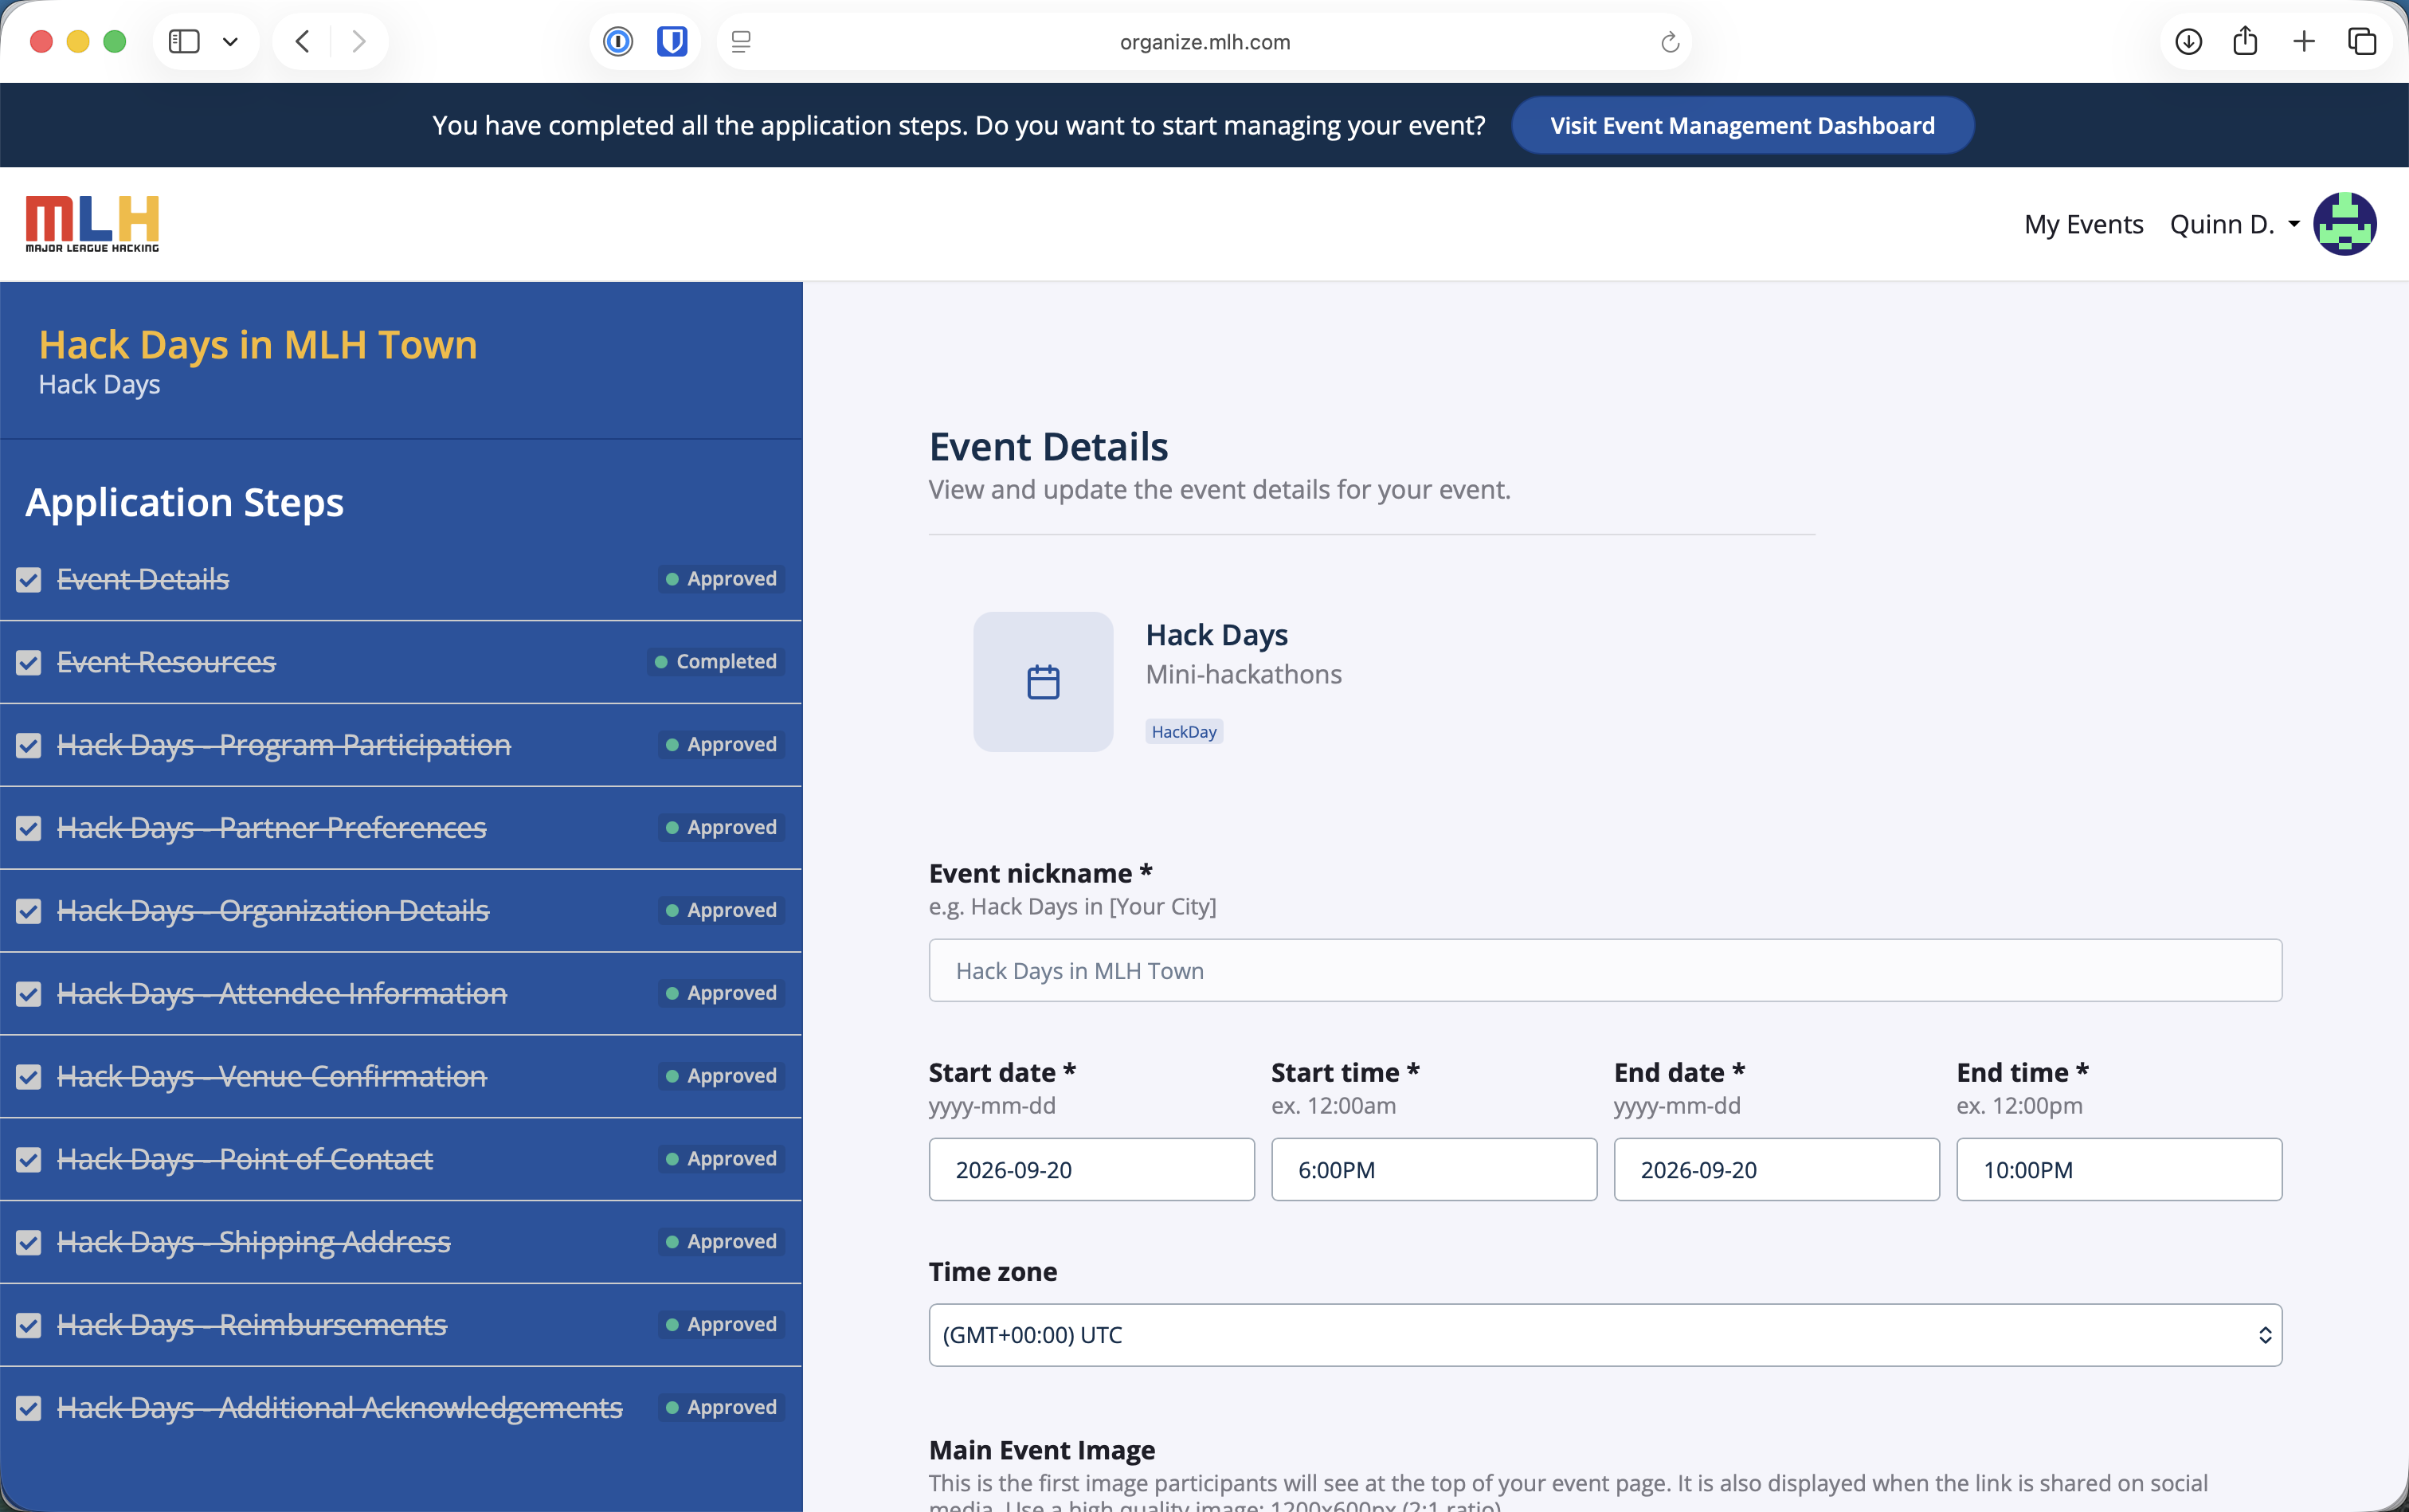Click the Event Details page heading

click(1048, 447)
